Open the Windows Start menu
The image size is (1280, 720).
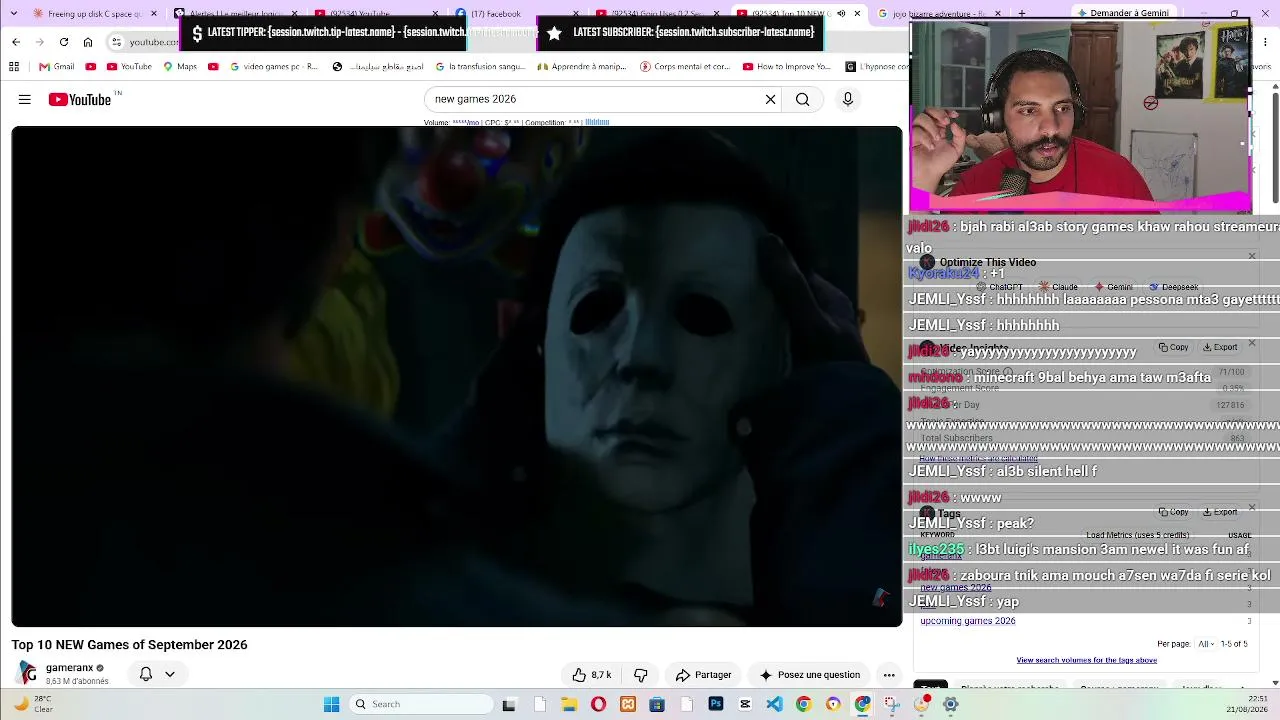point(331,704)
